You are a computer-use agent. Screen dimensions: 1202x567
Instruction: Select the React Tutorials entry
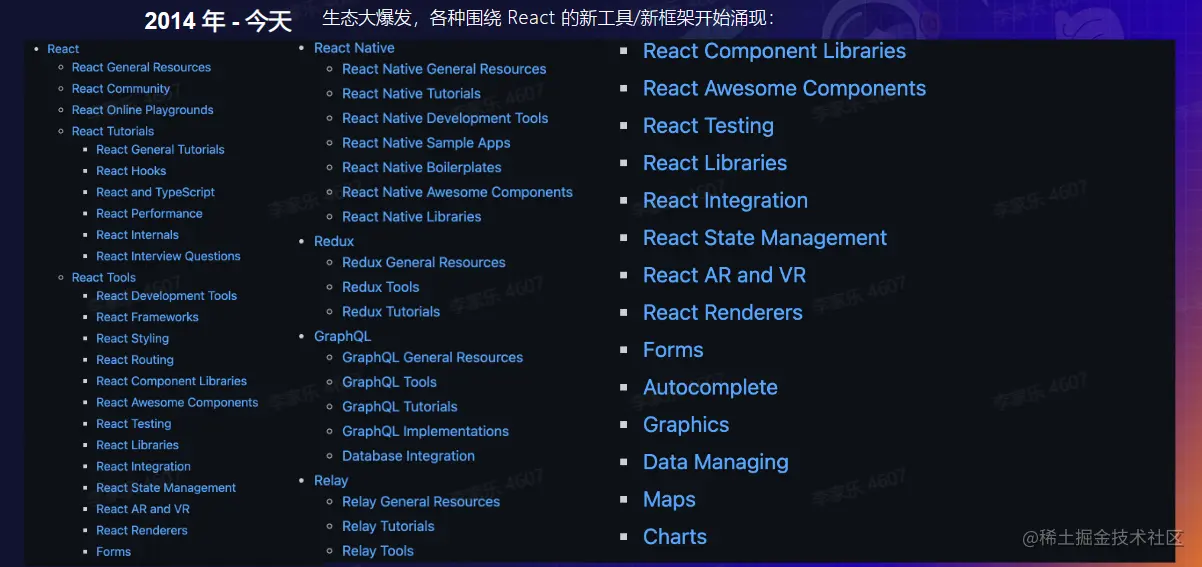[x=113, y=131]
